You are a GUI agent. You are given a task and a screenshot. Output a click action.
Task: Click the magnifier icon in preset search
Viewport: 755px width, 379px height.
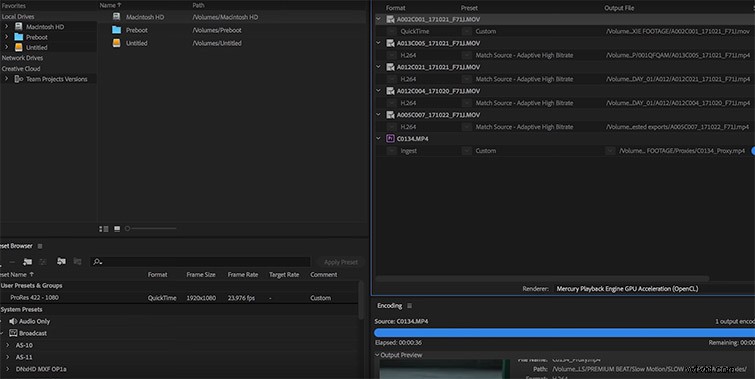tap(97, 261)
